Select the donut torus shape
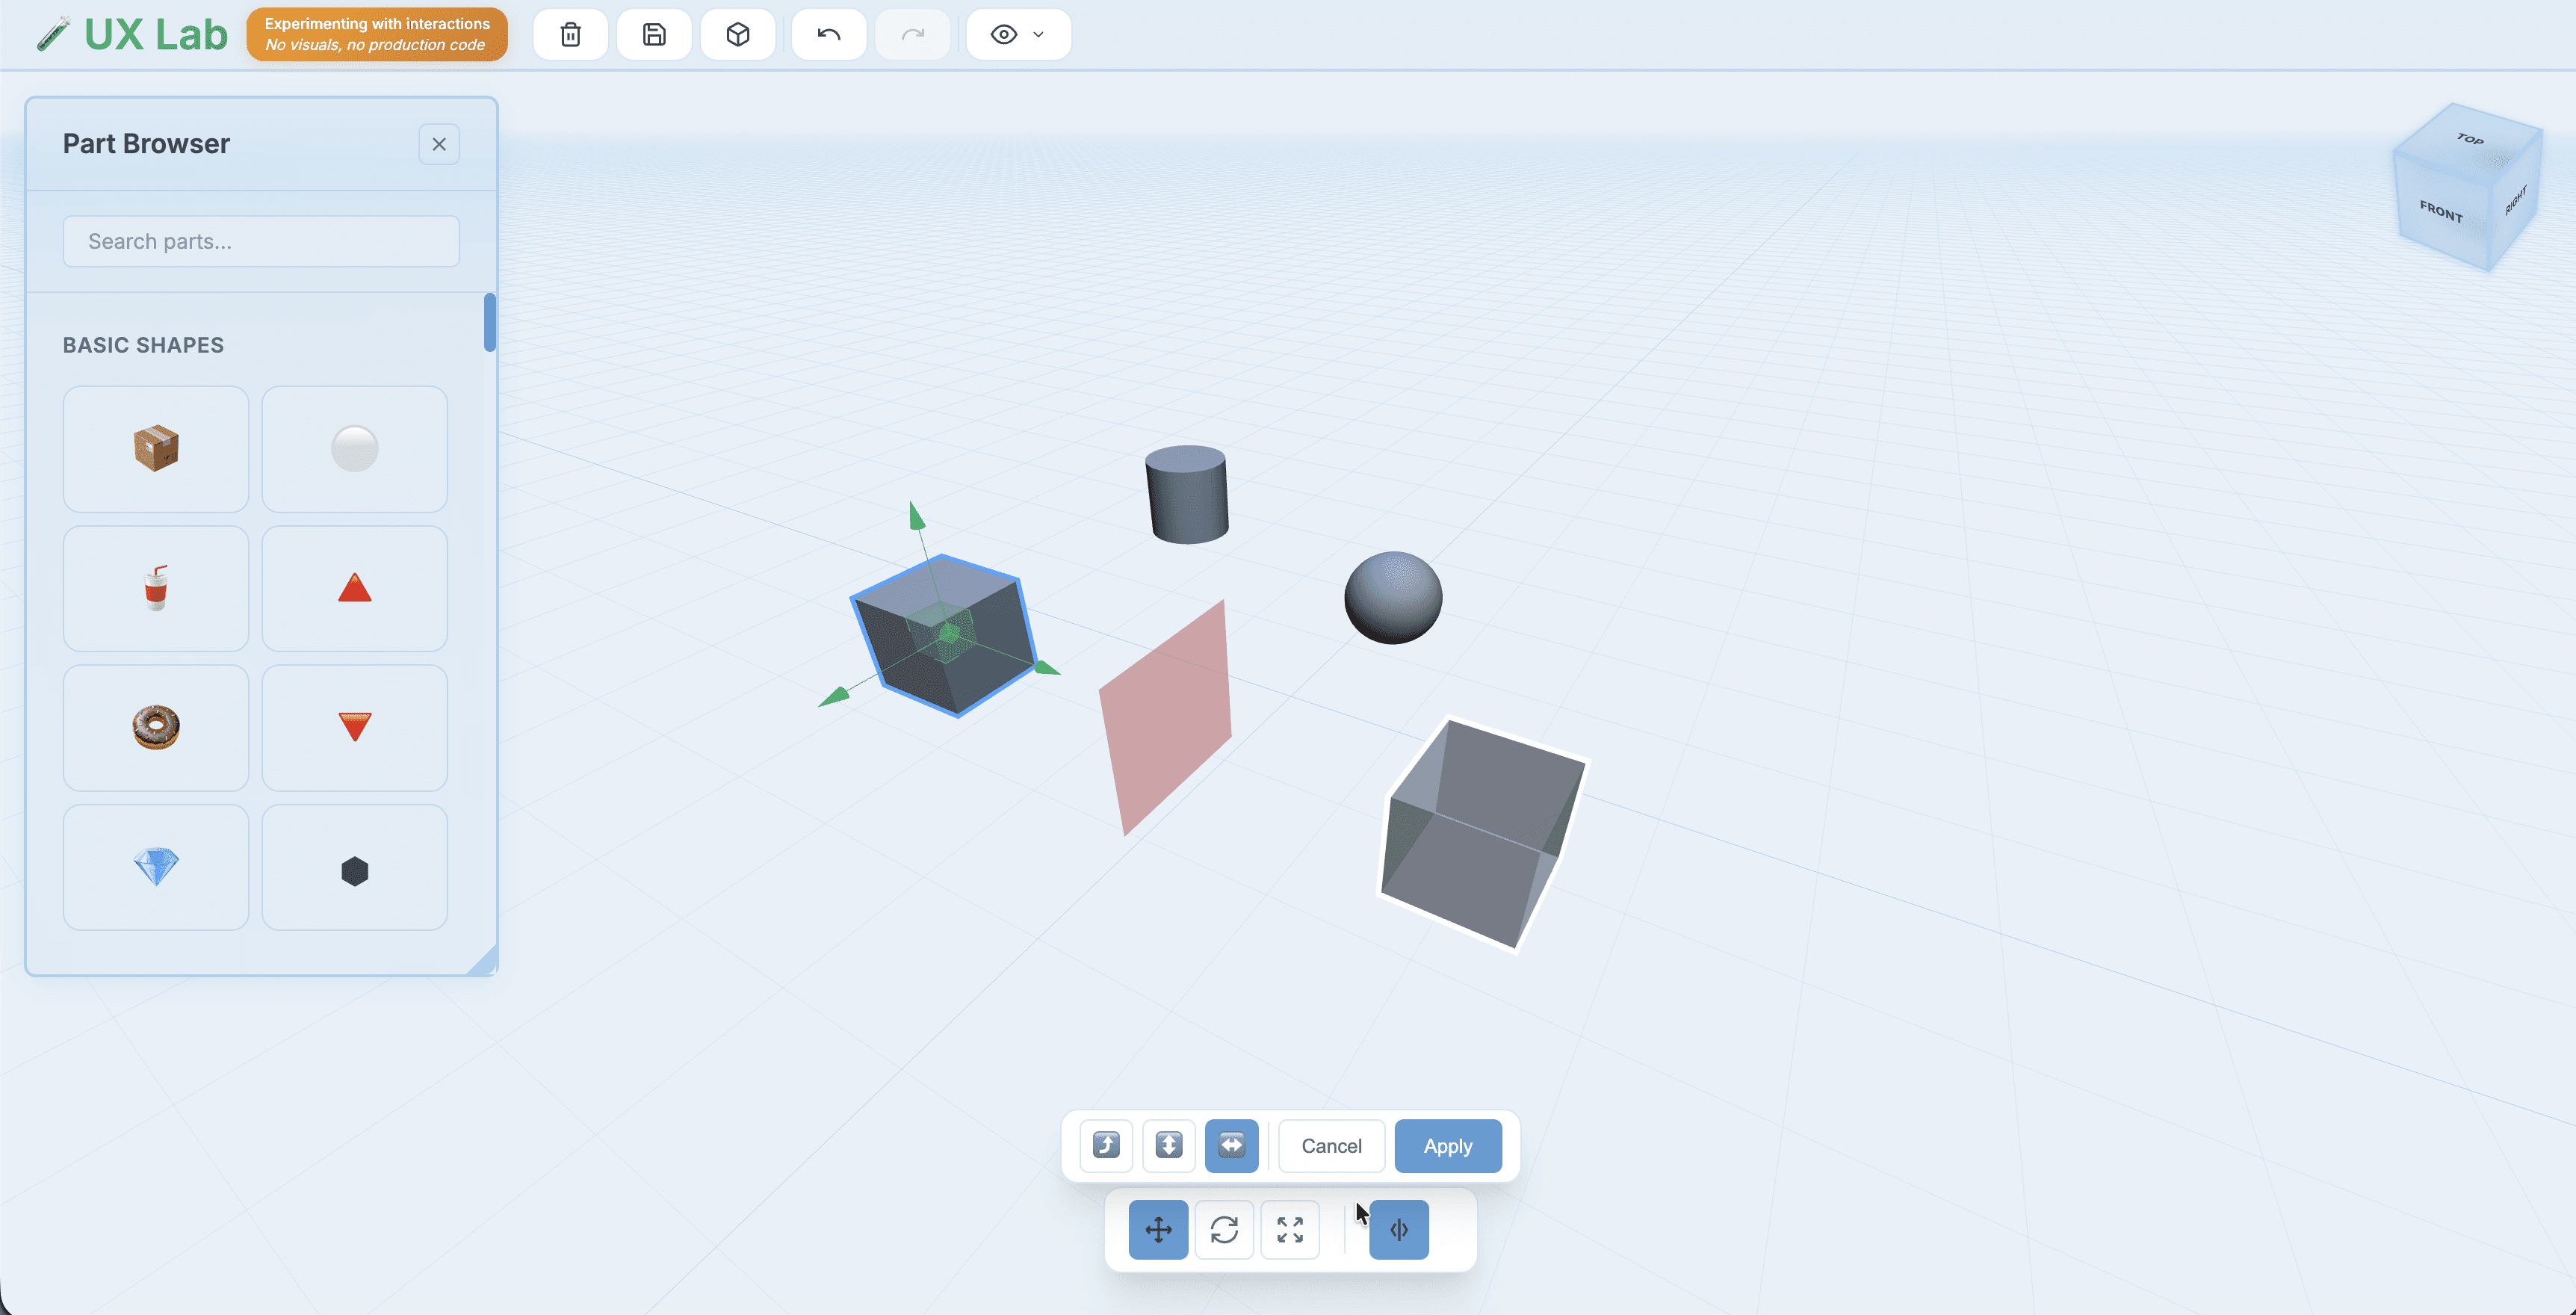 (156, 727)
